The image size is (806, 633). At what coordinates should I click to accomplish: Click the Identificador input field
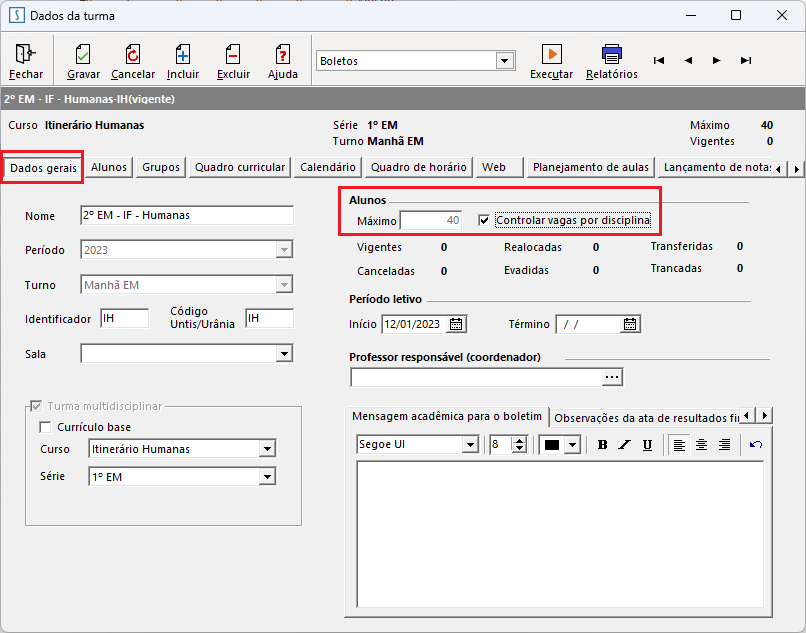[x=125, y=319]
